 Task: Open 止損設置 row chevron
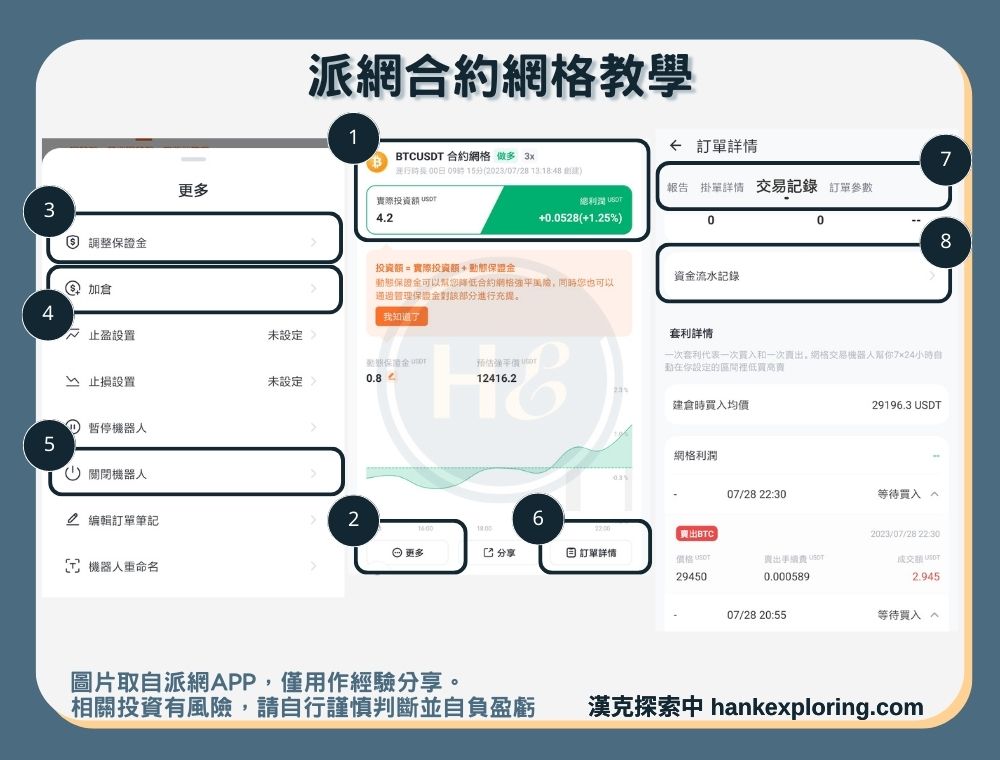tap(313, 381)
